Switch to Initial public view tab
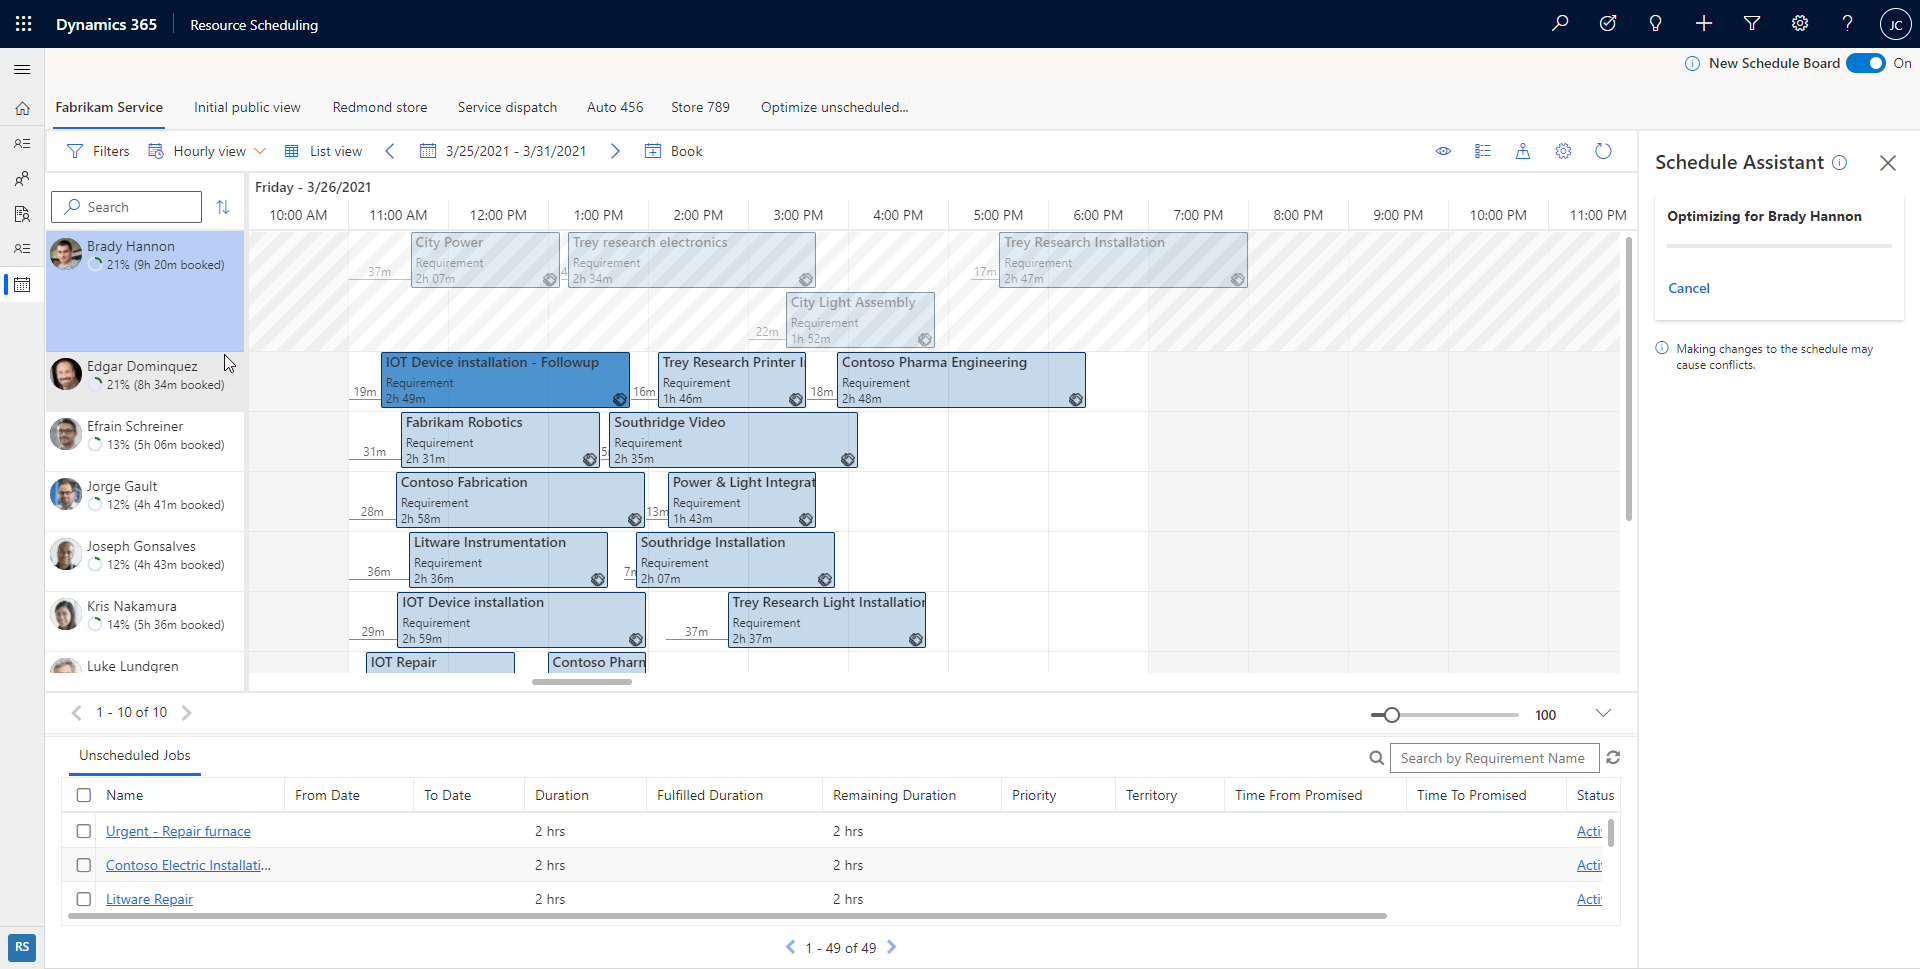This screenshot has width=1920, height=969. [x=247, y=107]
